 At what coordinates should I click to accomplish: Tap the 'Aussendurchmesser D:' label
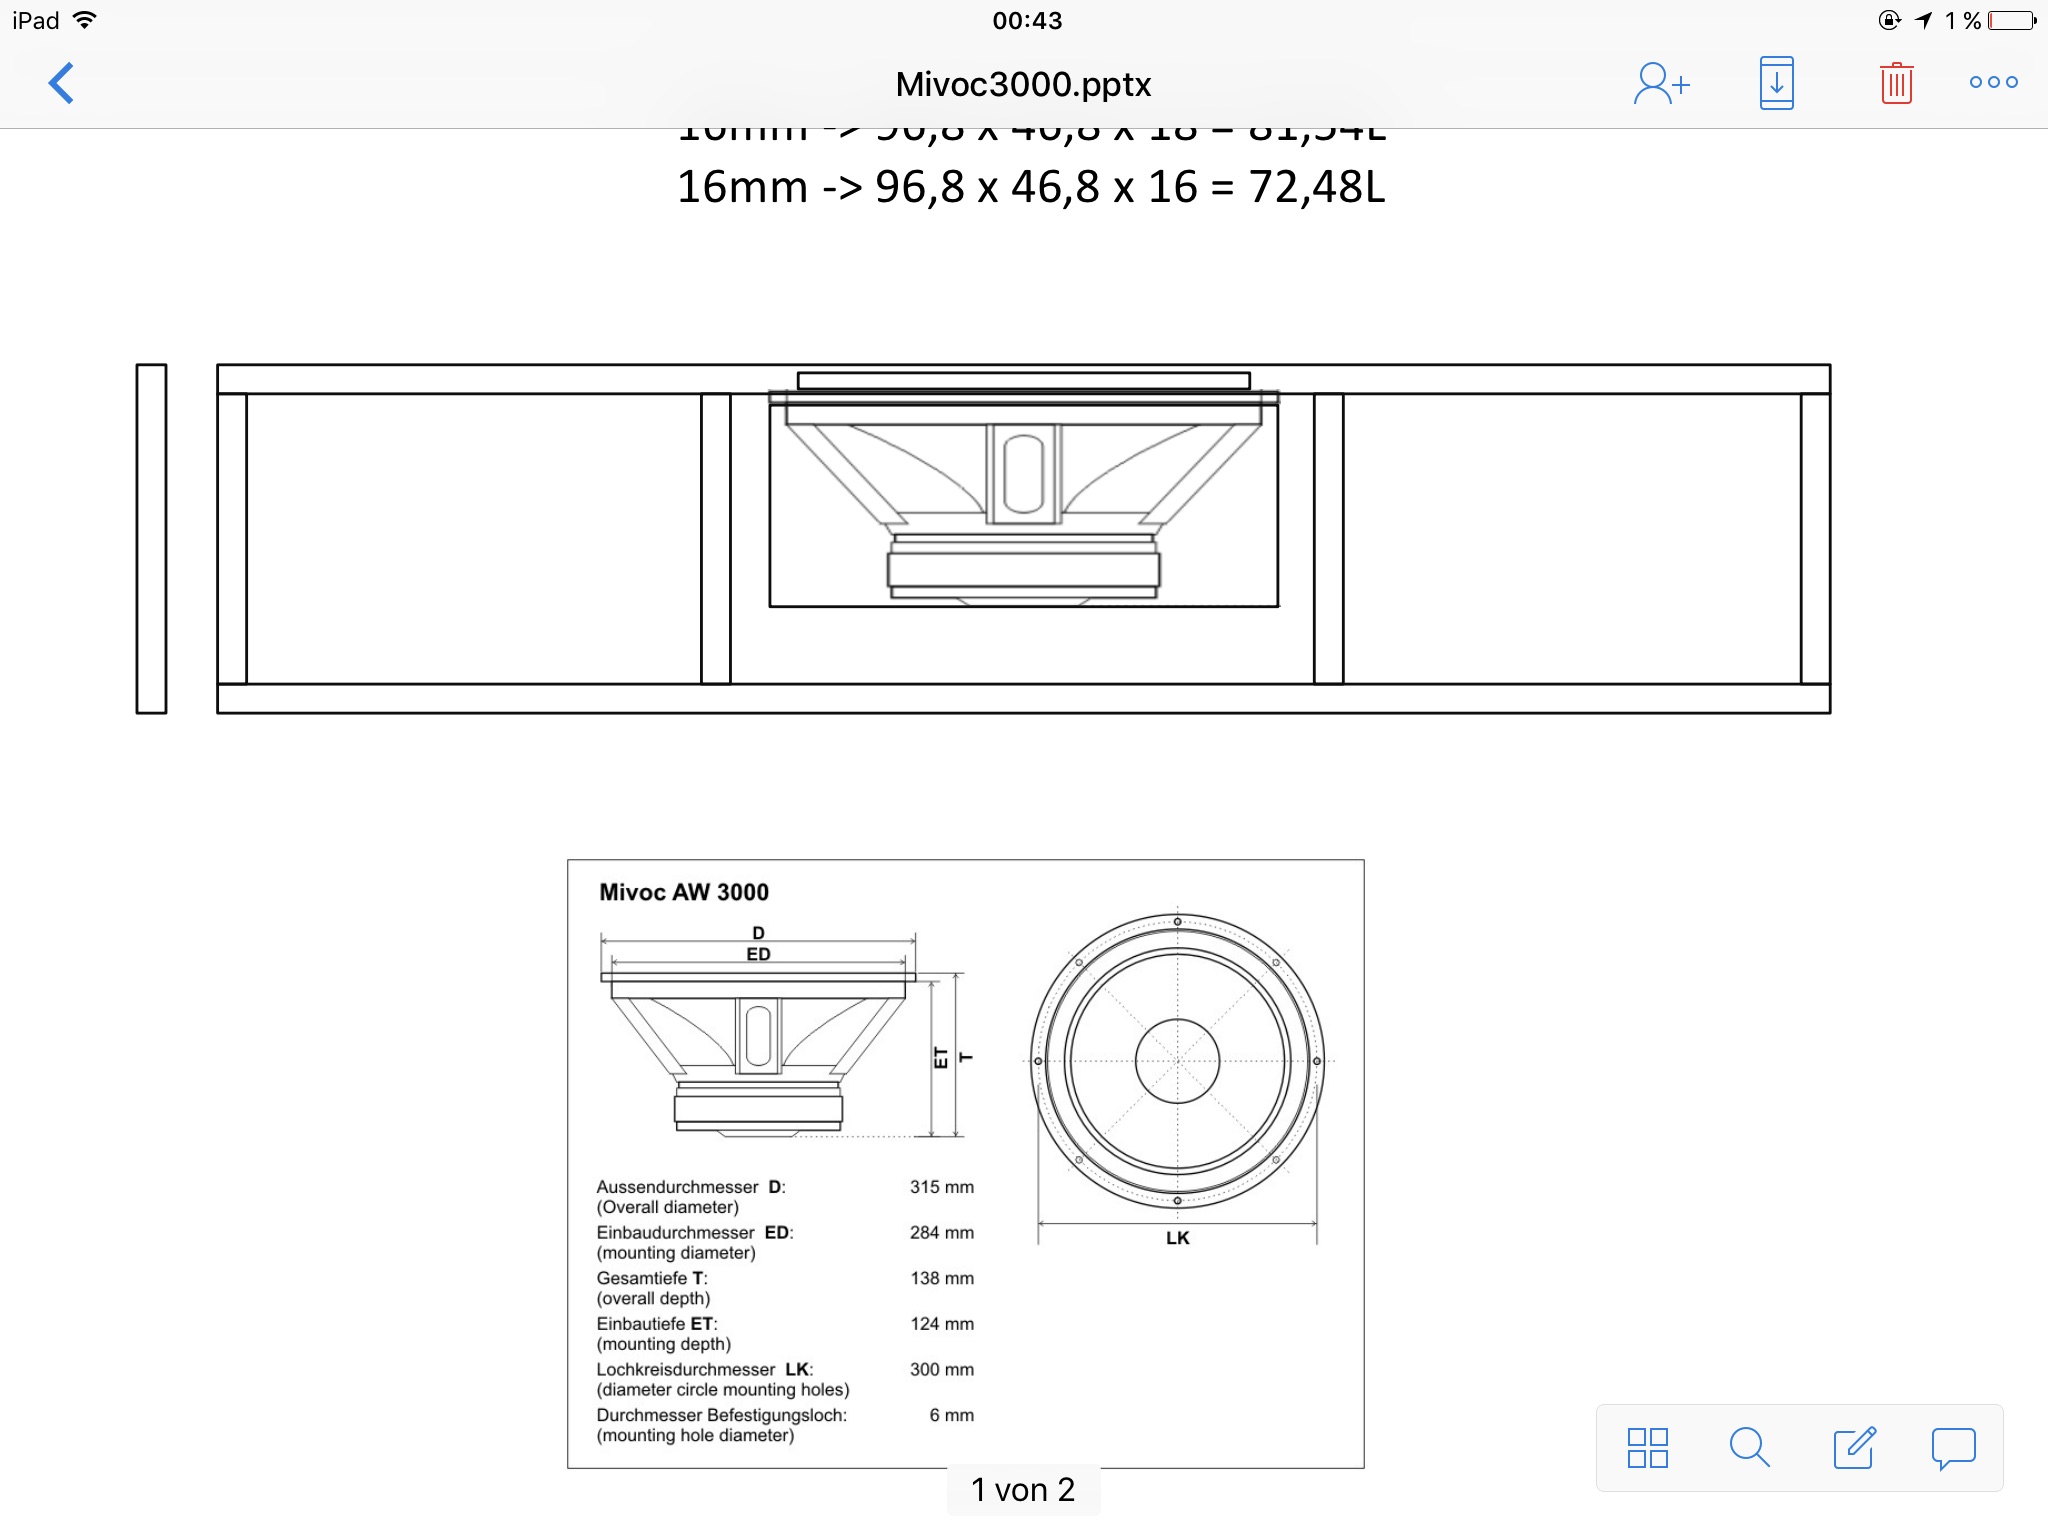tap(691, 1187)
